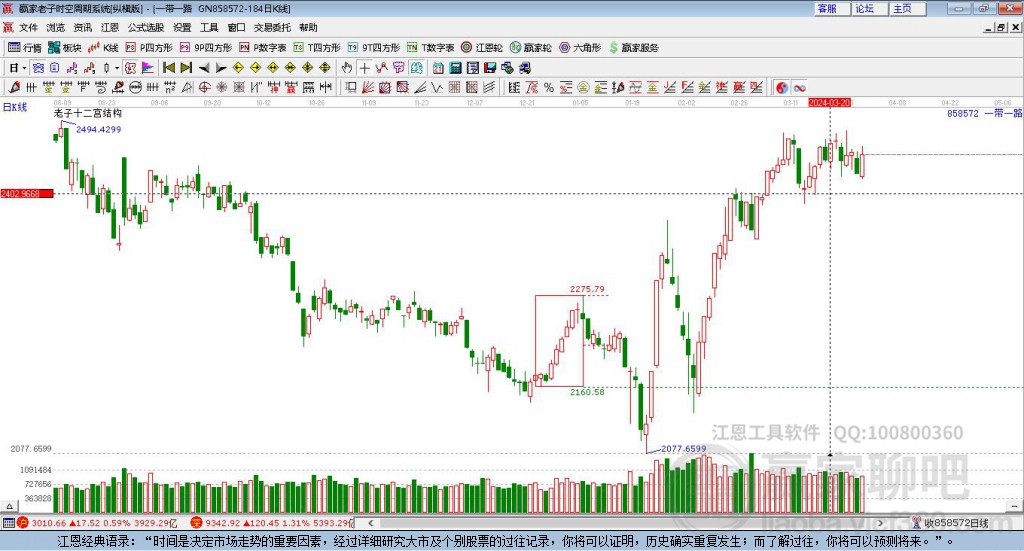Screen dimensions: 1024x551
Task: Launch the 江恩轮 Gann wheel
Action: tap(482, 48)
